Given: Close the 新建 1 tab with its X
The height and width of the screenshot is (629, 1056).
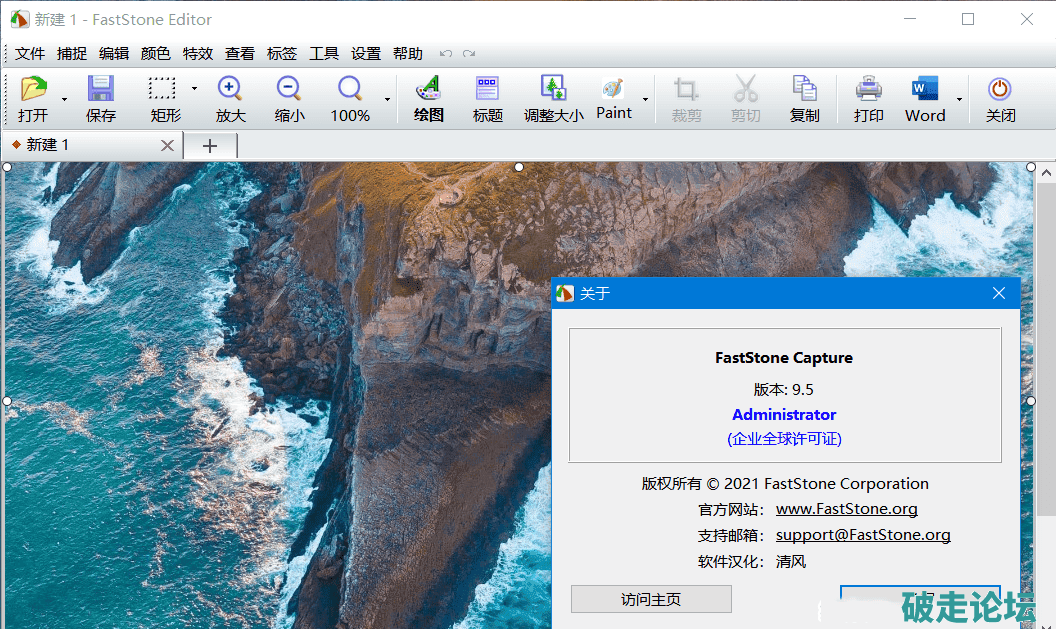Looking at the screenshot, I should pos(167,146).
